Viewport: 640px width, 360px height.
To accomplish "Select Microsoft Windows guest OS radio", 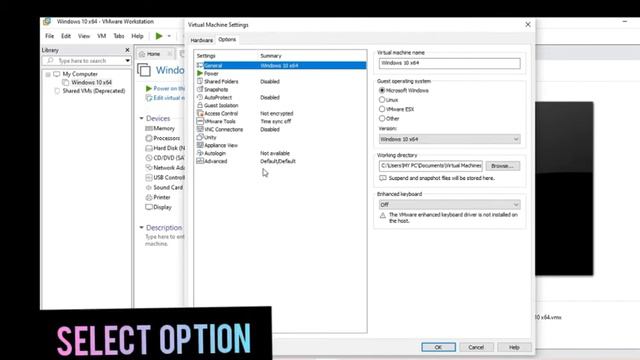I will pos(382,90).
